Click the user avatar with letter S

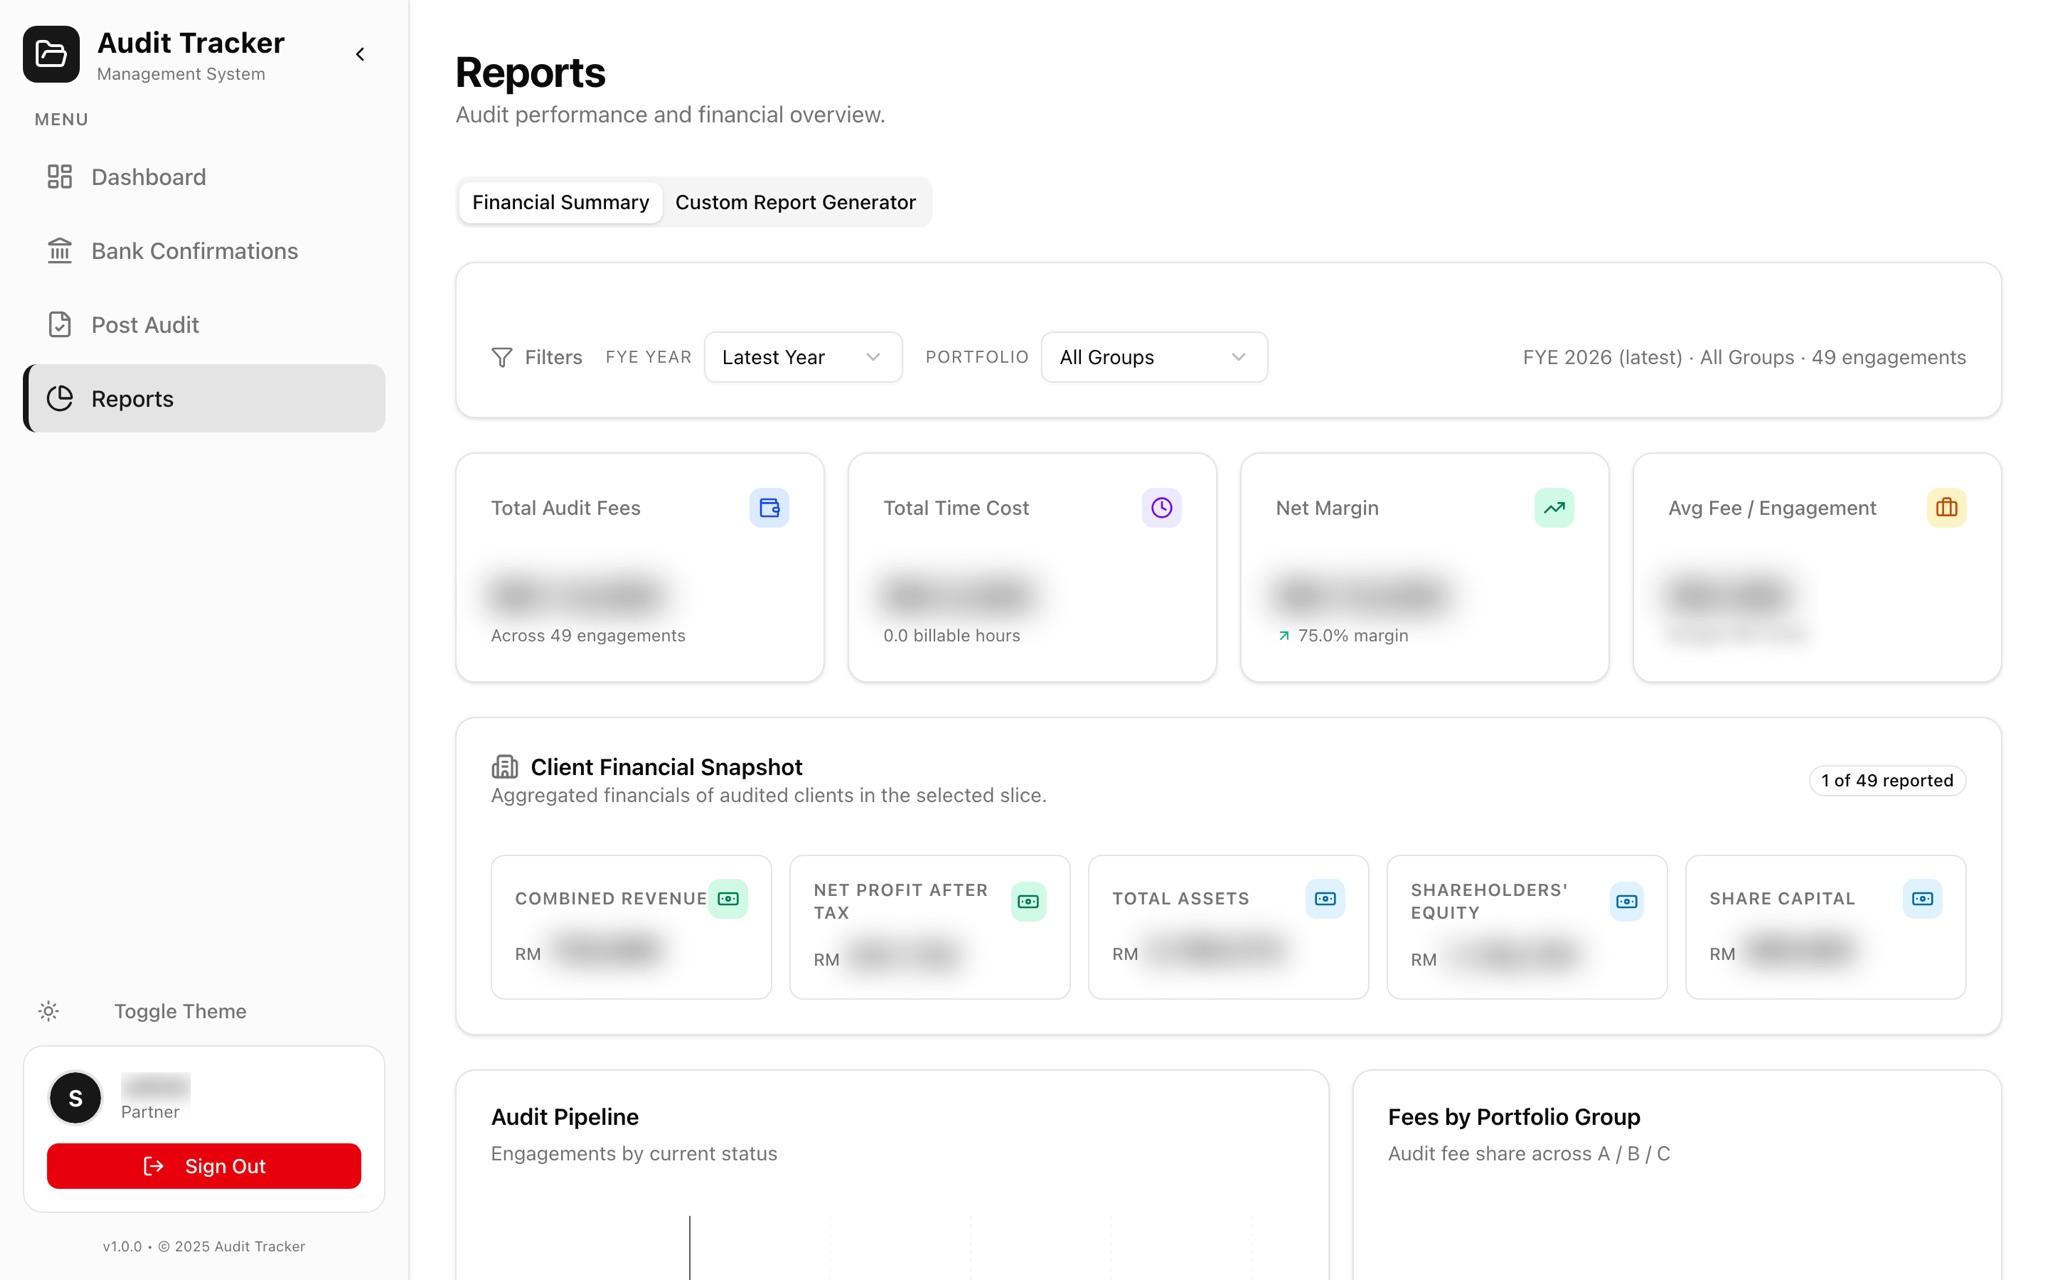tap(75, 1098)
